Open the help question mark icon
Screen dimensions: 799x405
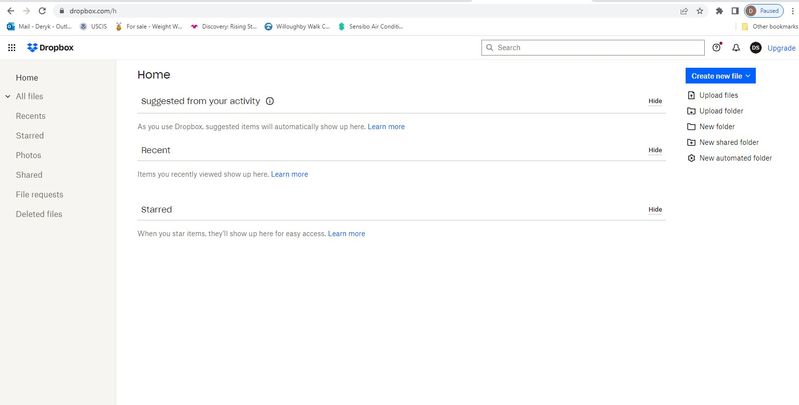click(717, 47)
